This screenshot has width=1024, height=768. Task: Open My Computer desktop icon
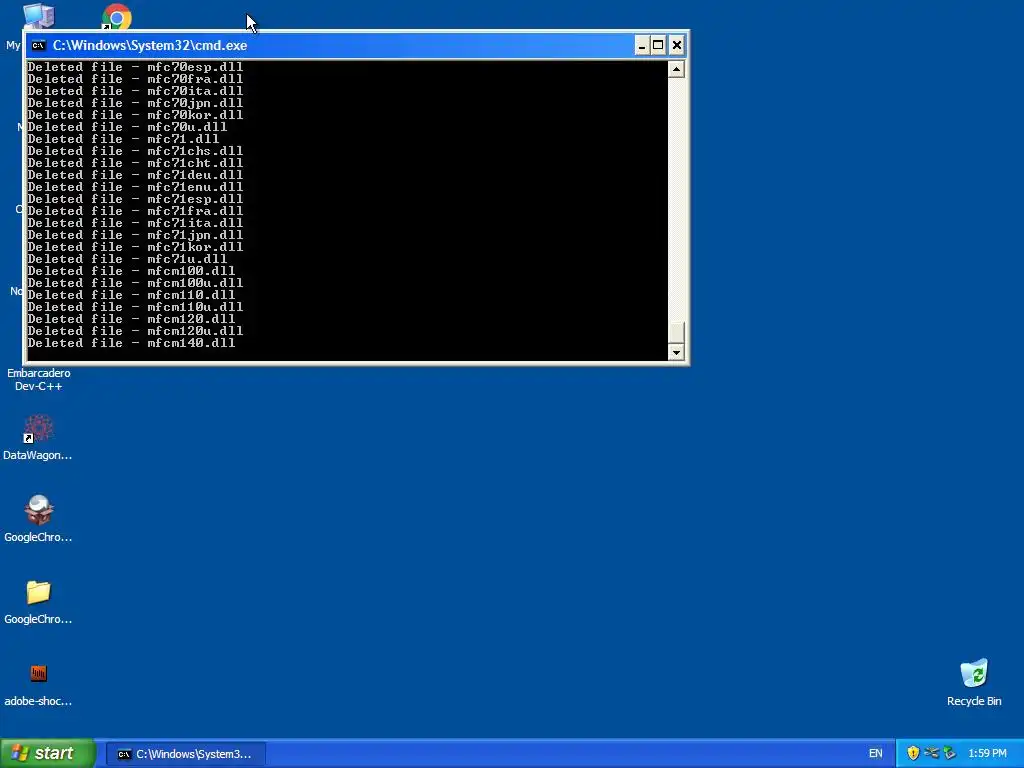38,16
